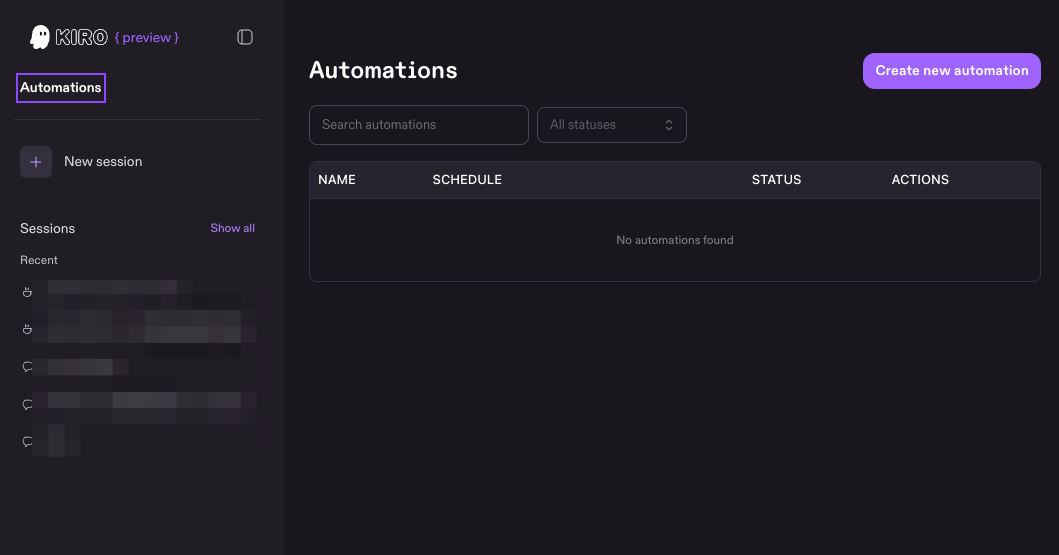Start a New session

[x=103, y=162]
